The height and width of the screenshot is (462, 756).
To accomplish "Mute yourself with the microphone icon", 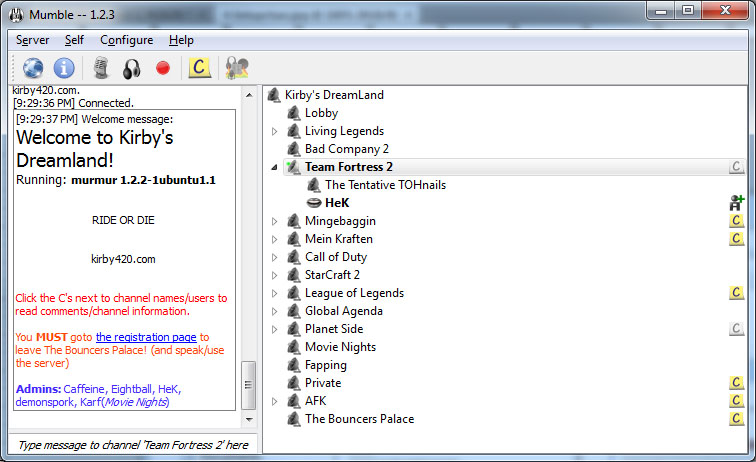I will tap(101, 68).
